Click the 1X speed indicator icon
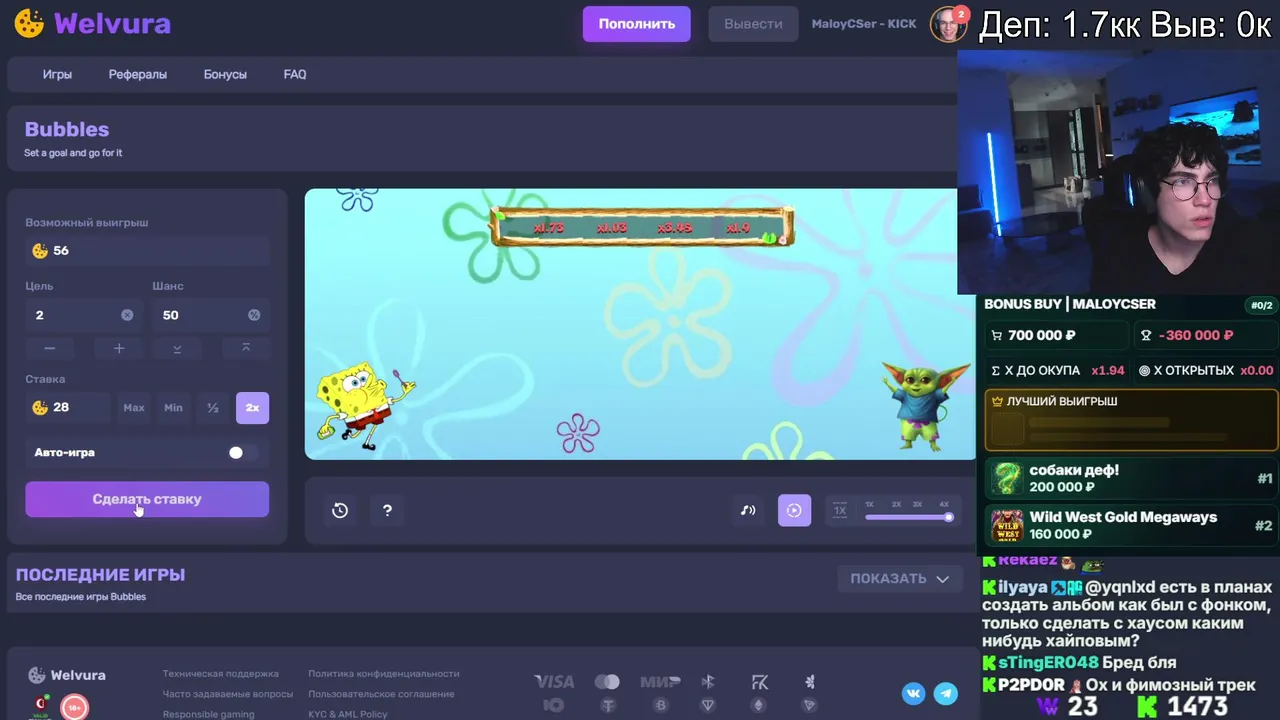 tap(840, 510)
